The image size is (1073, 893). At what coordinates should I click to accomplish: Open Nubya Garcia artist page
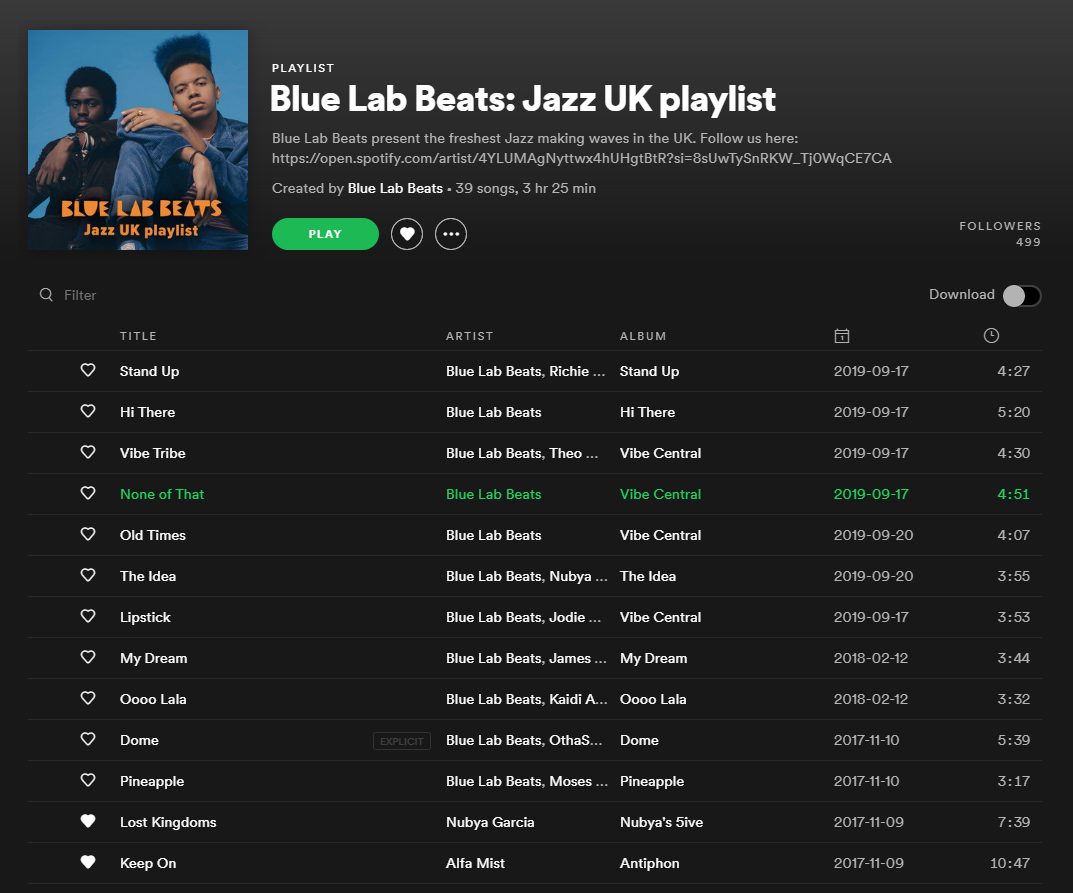coord(490,823)
